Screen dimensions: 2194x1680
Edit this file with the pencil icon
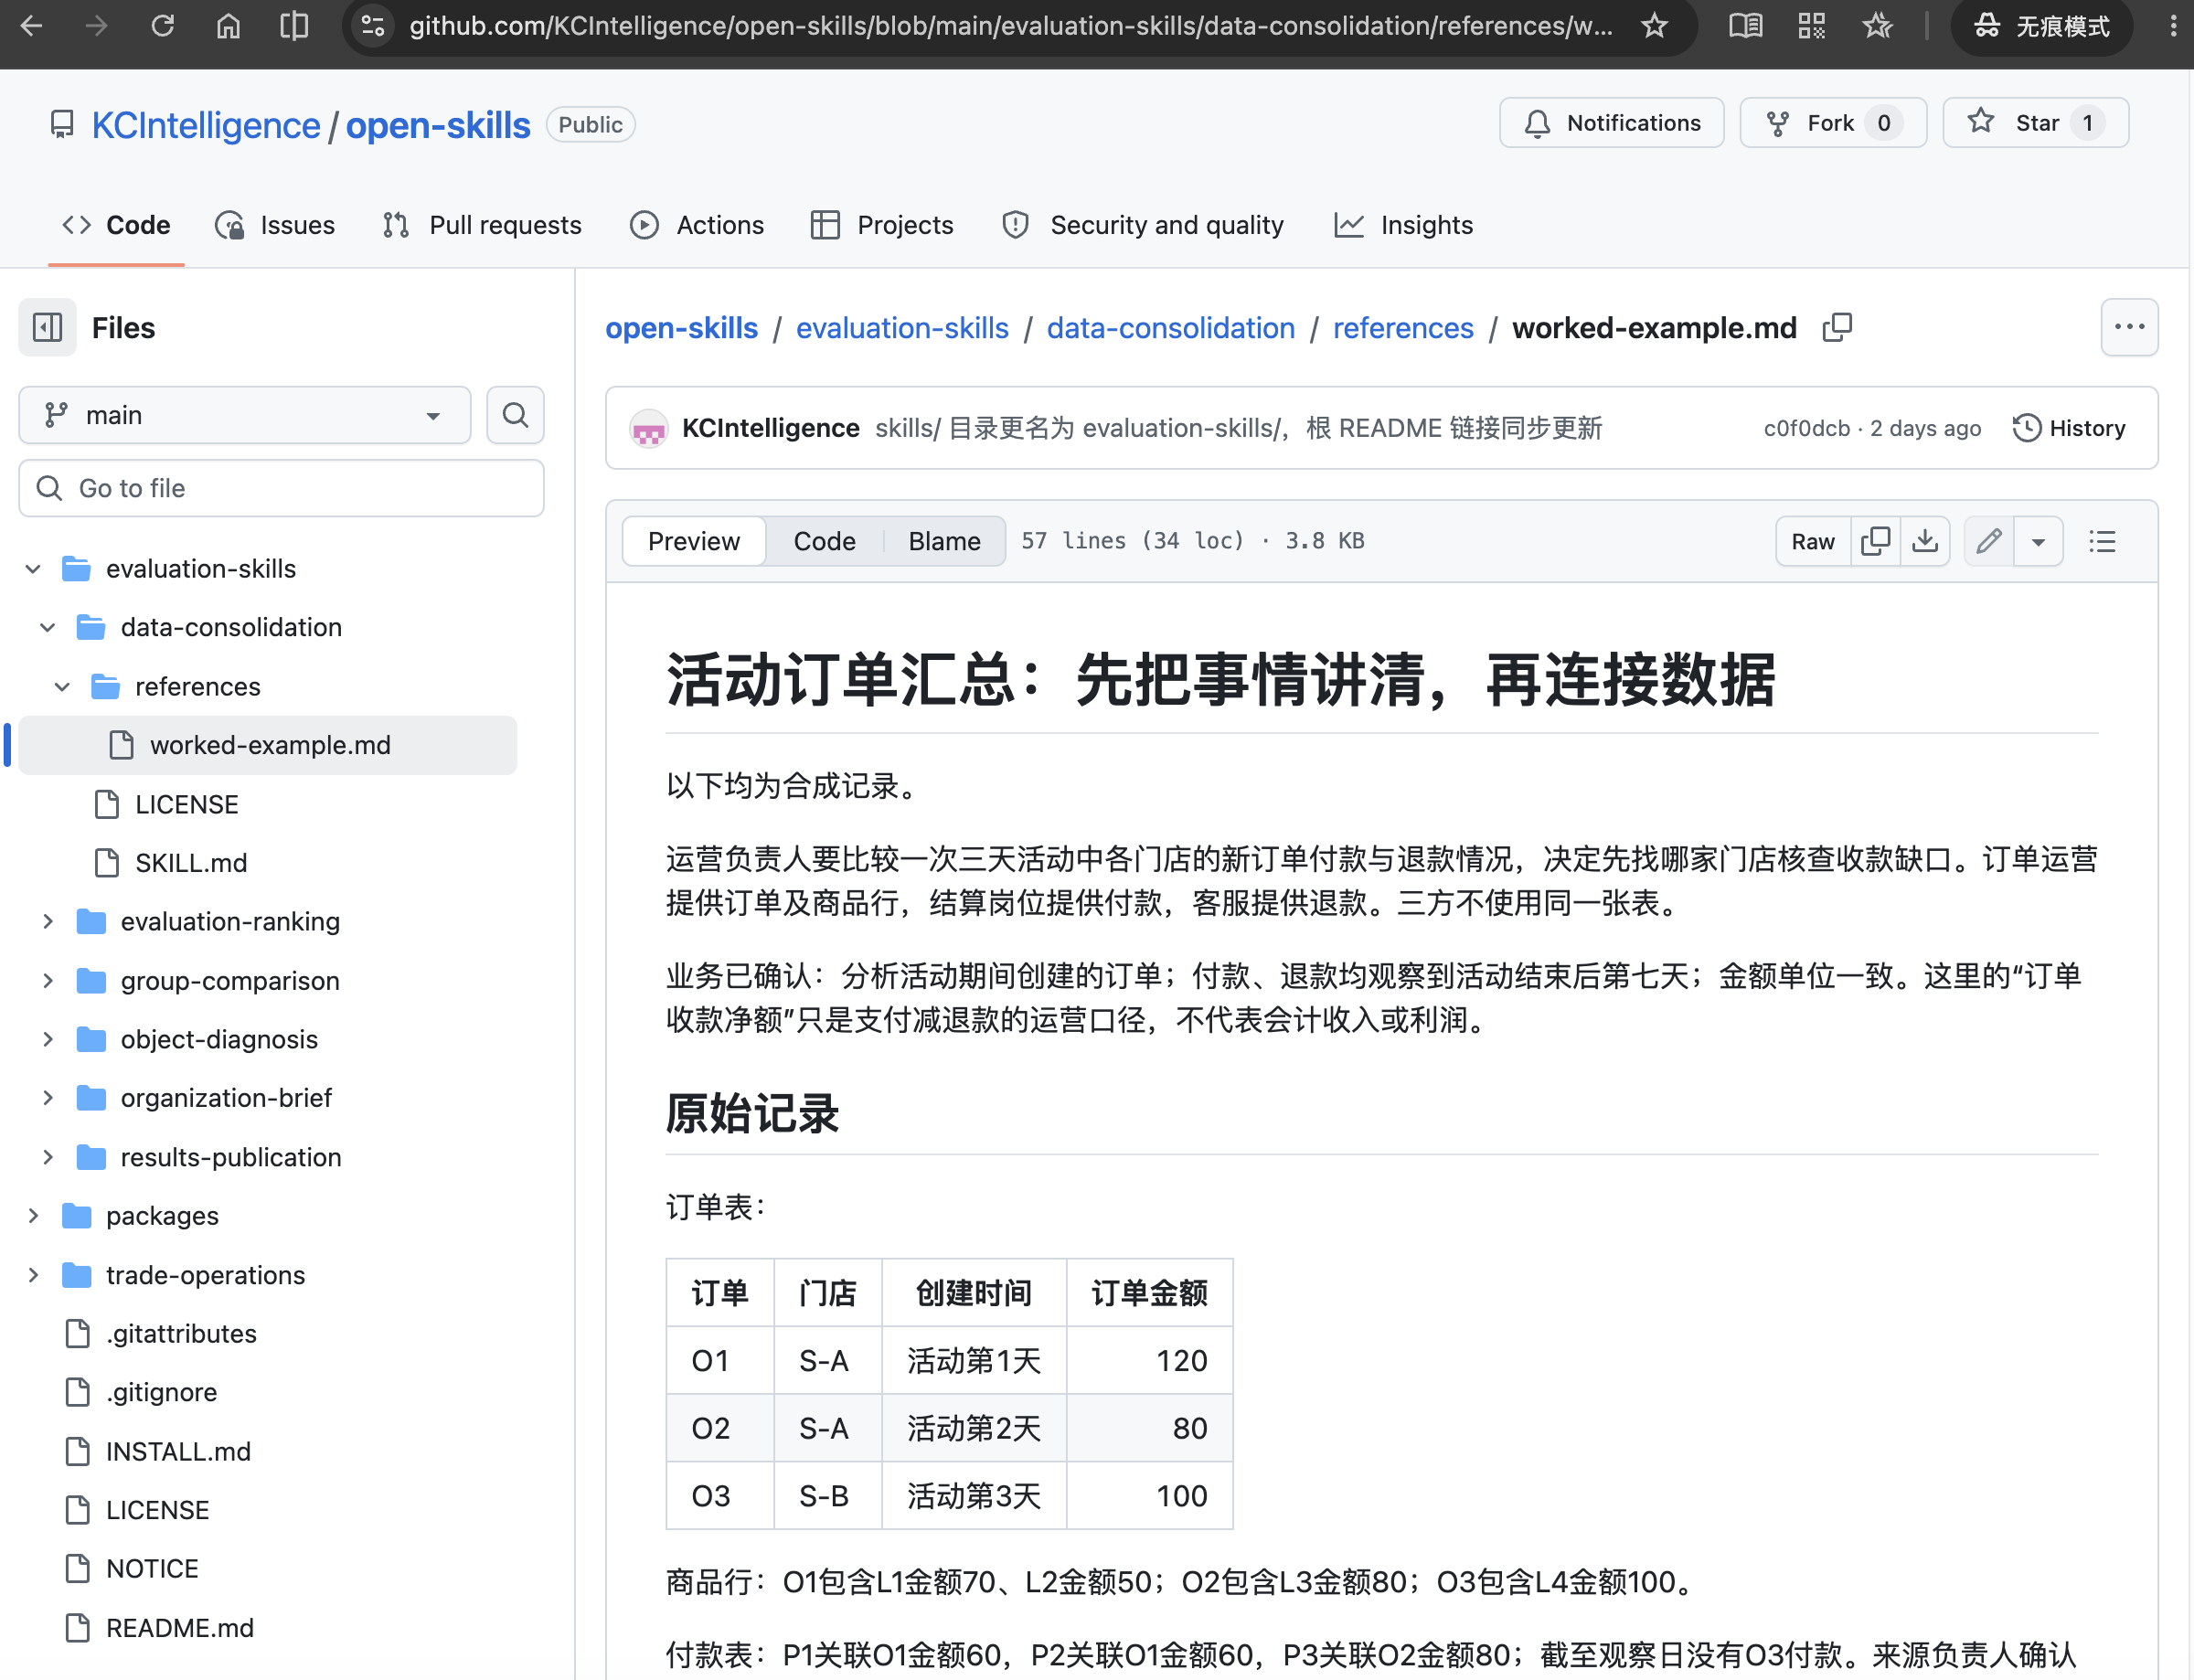coord(1989,541)
